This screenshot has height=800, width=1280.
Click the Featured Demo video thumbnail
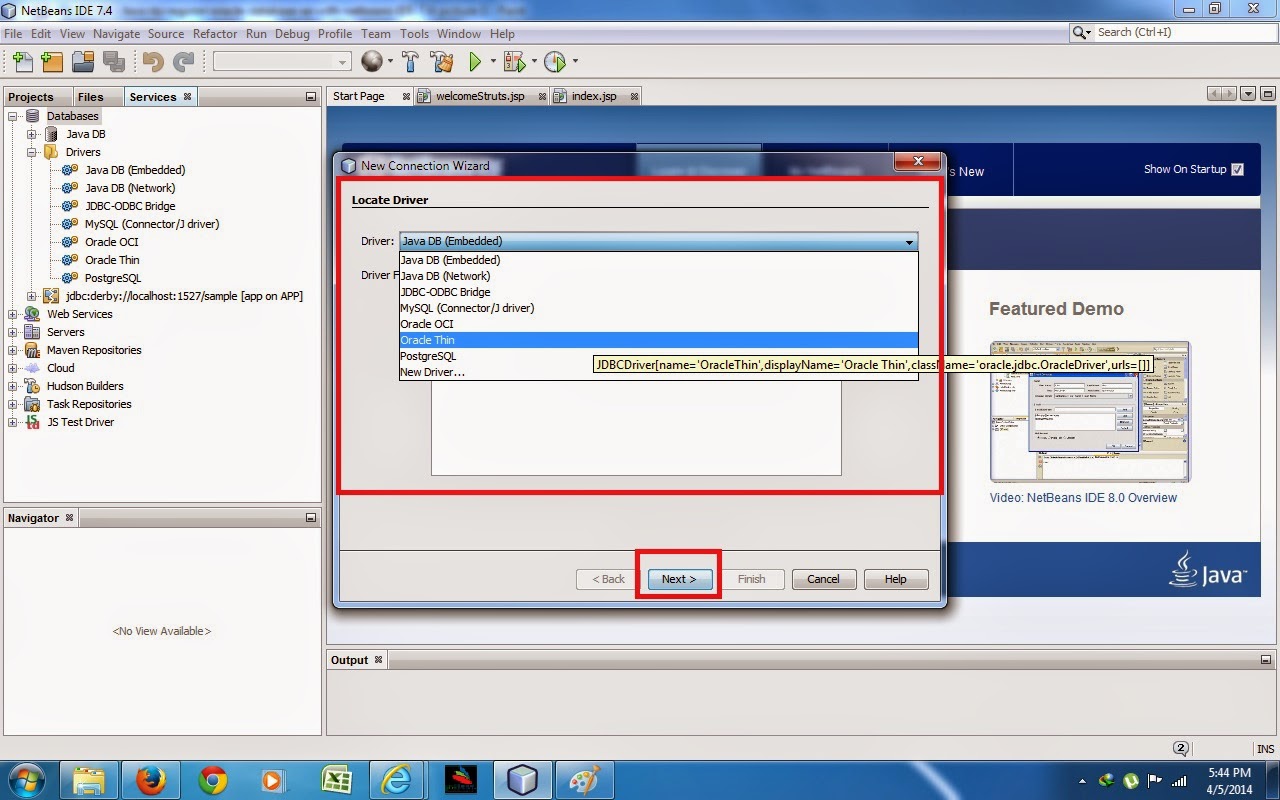1089,411
